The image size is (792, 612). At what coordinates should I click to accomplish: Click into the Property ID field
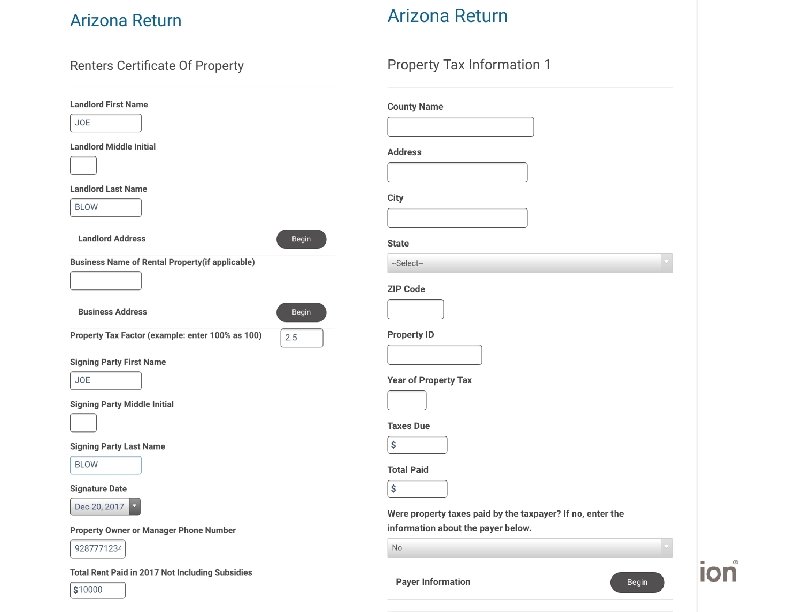pos(434,355)
